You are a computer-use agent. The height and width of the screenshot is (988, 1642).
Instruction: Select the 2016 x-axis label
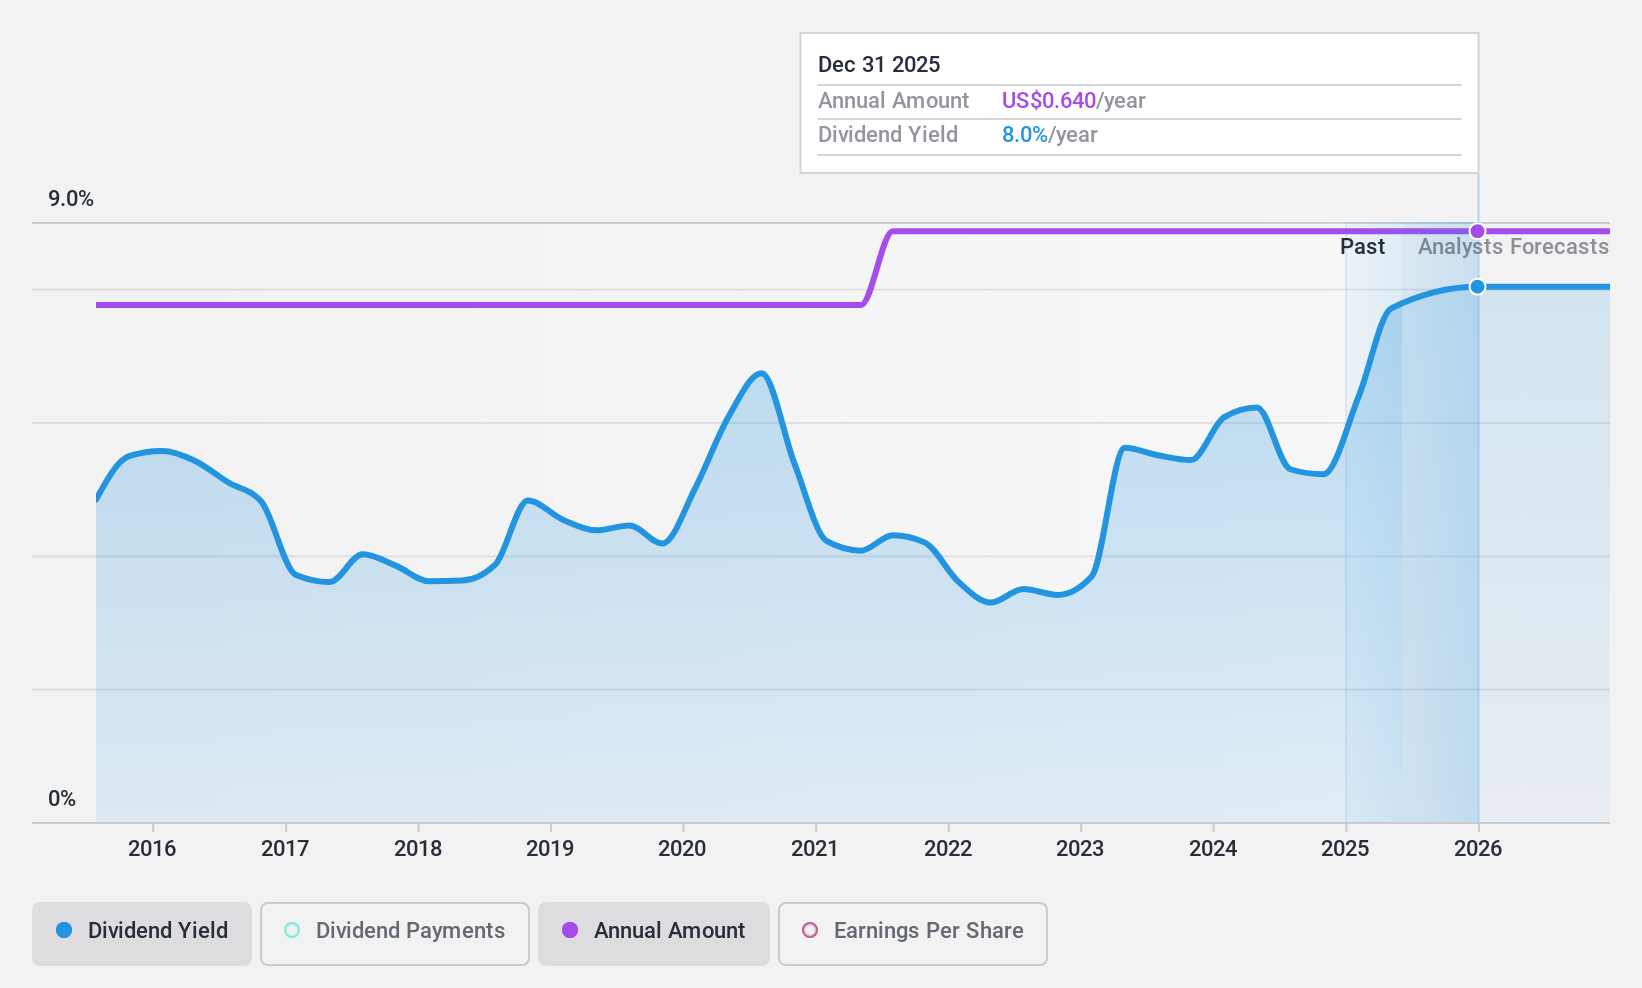point(152,849)
